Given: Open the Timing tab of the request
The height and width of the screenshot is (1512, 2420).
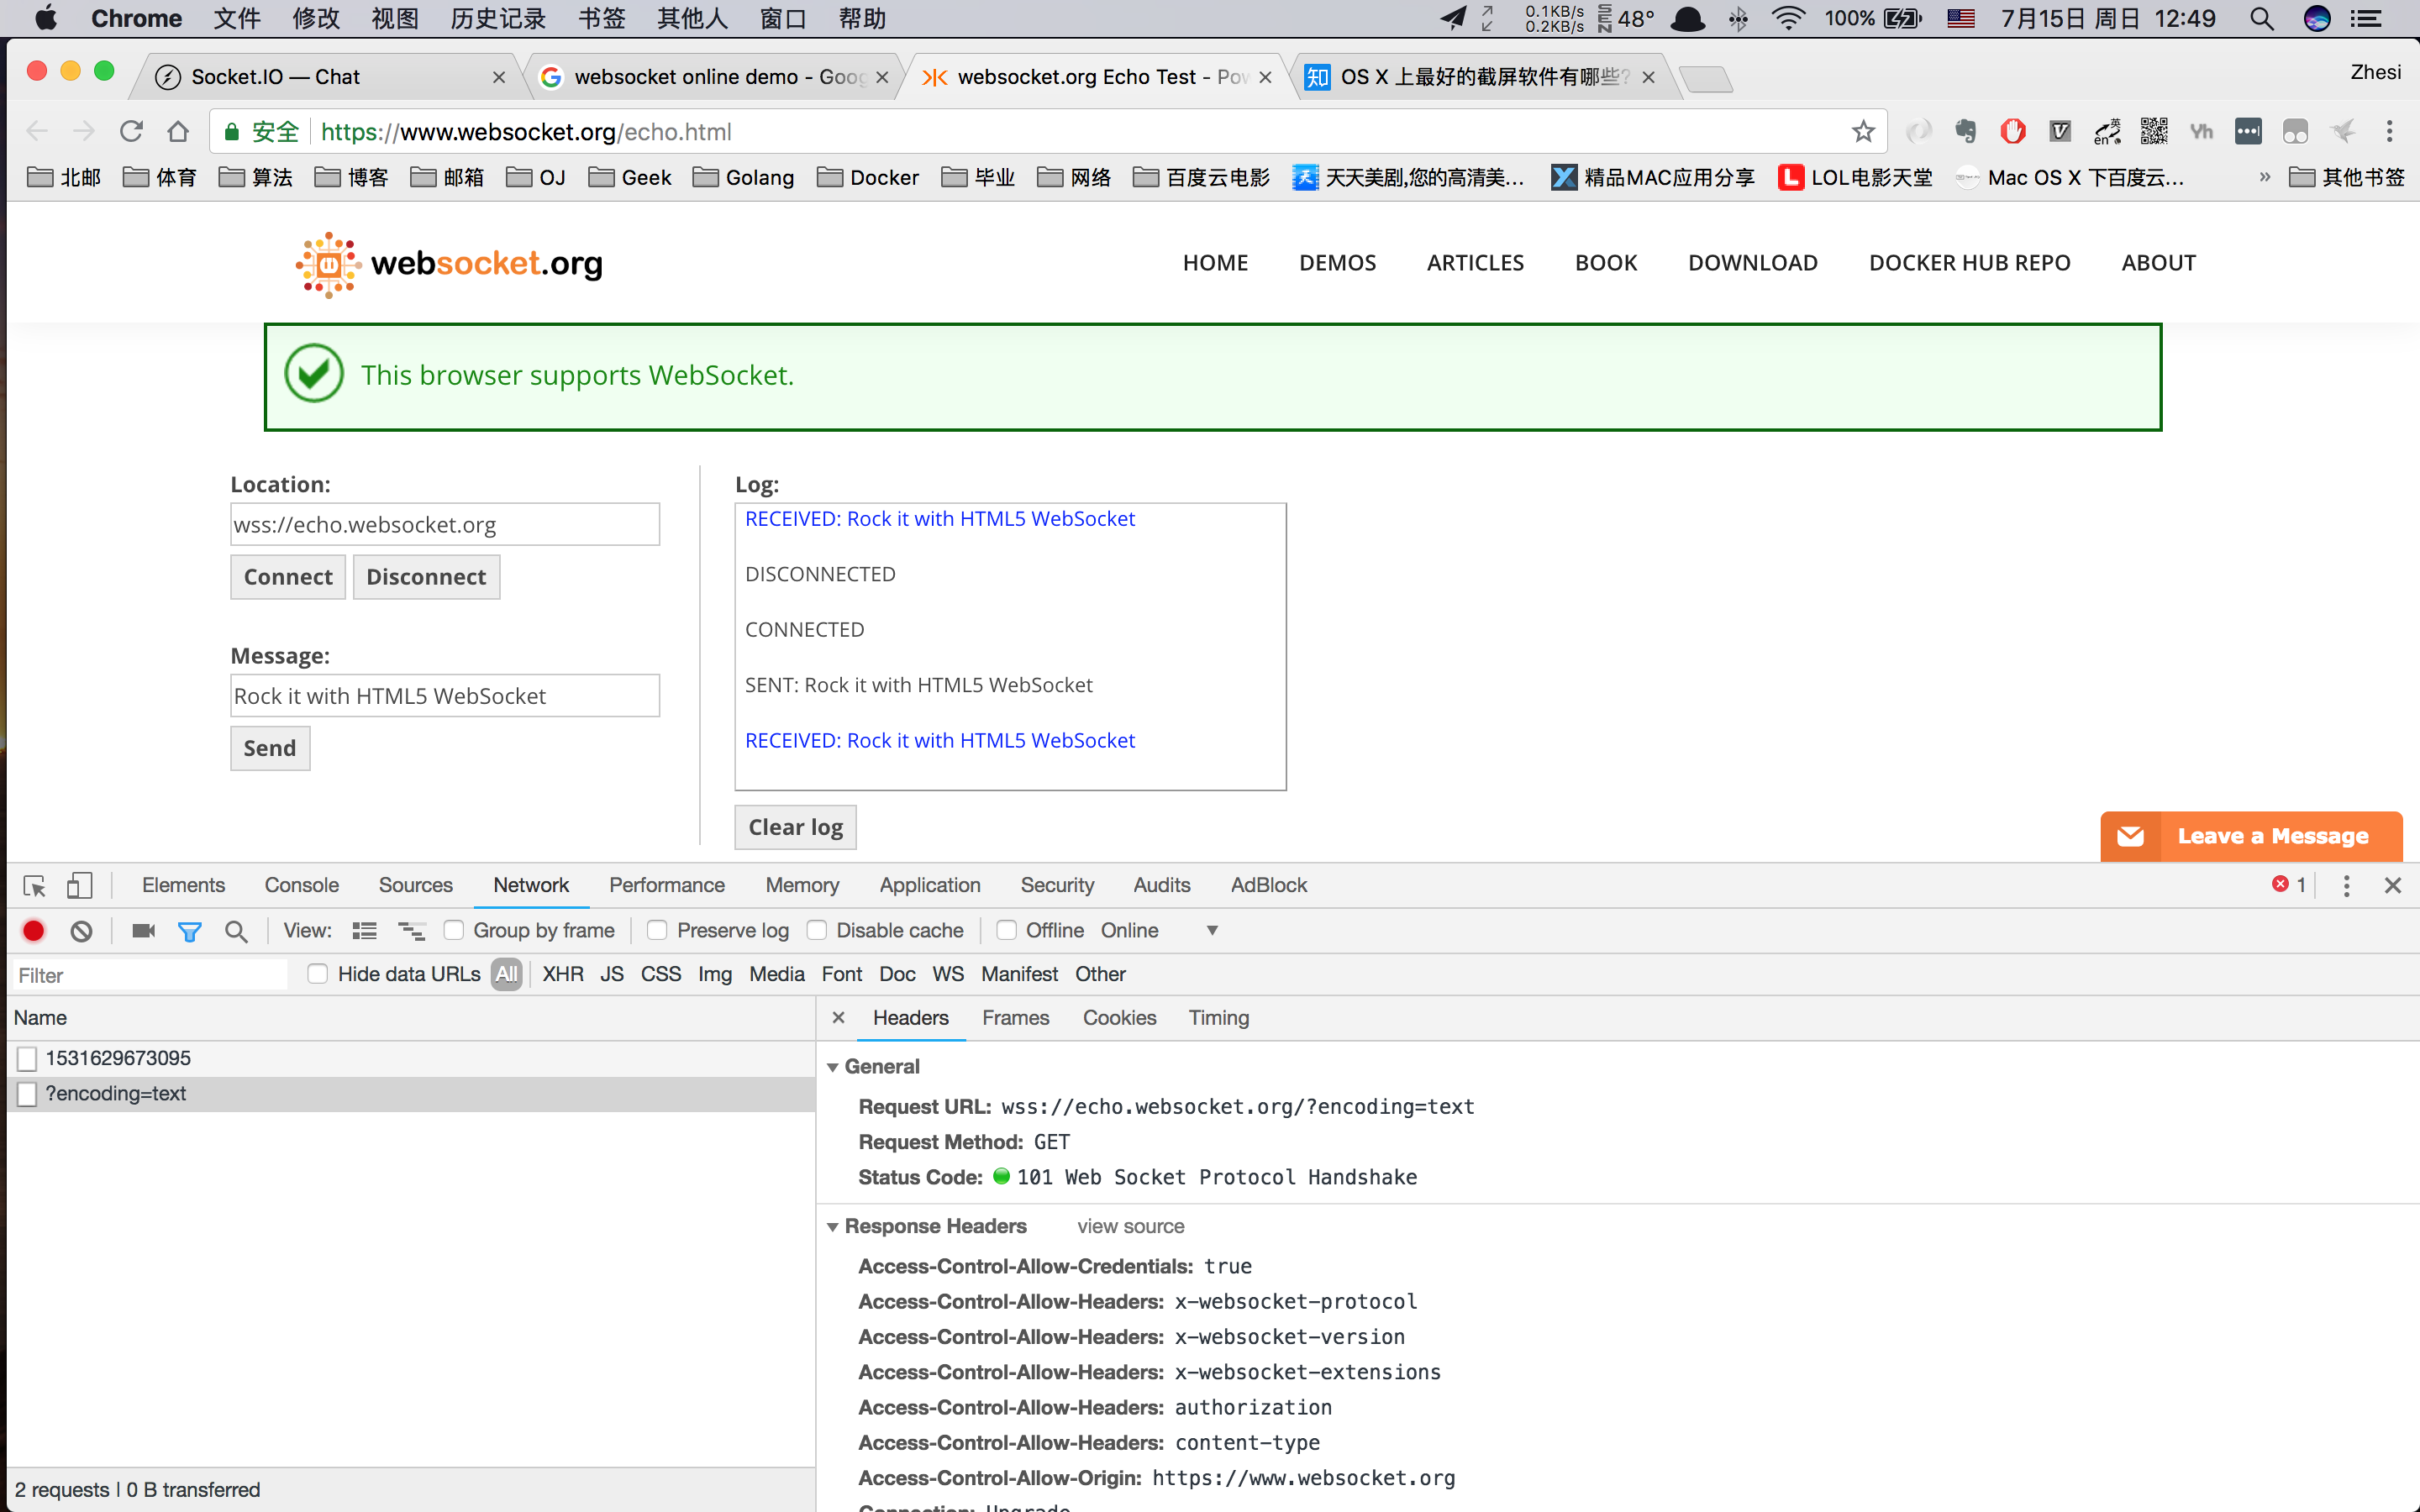Looking at the screenshot, I should coord(1219,1018).
